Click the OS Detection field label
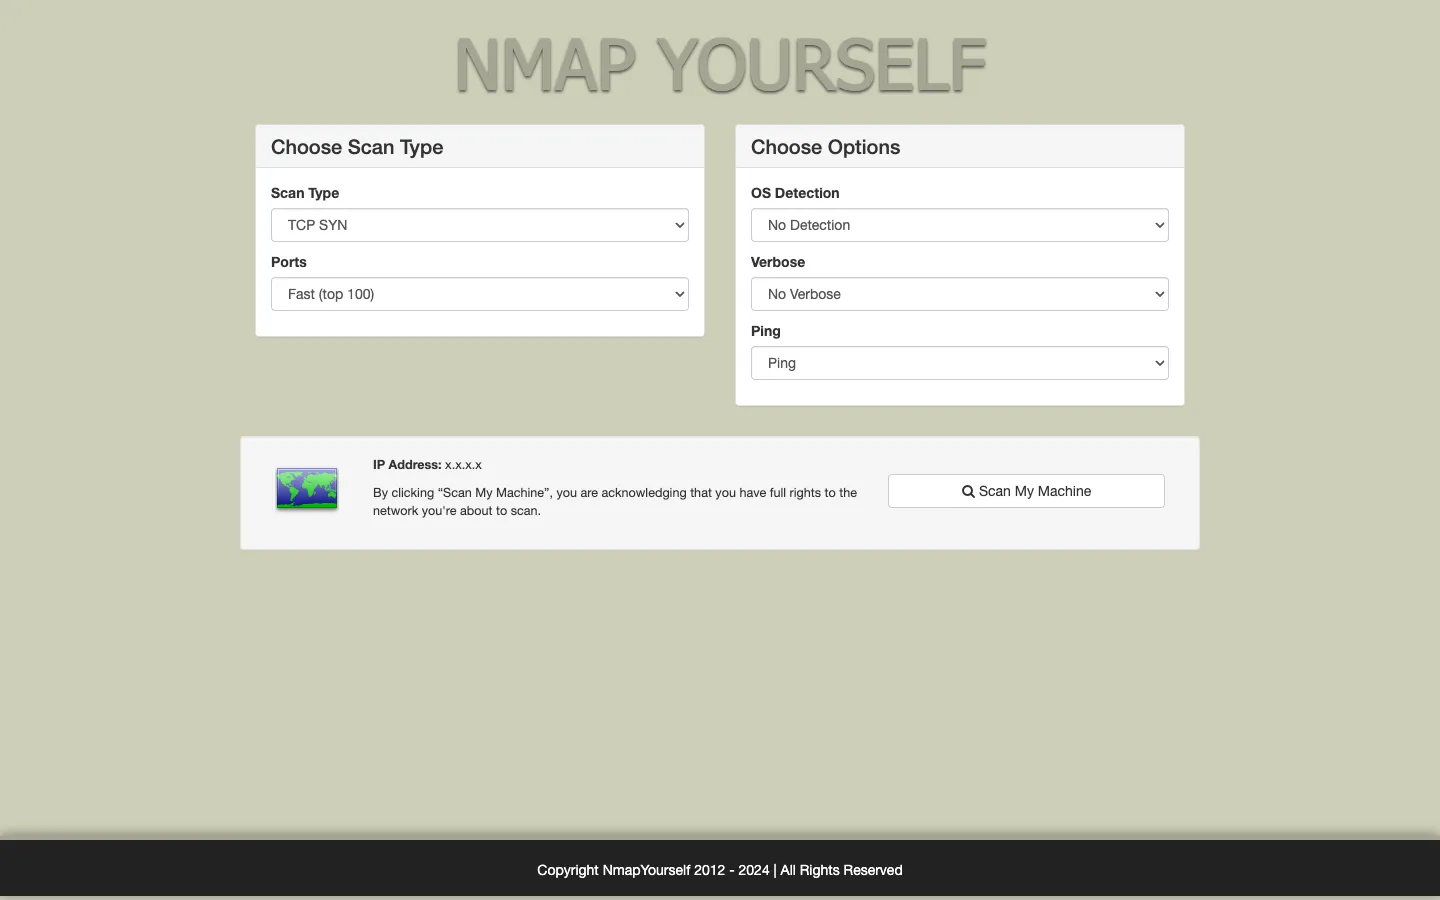The width and height of the screenshot is (1440, 900). click(x=795, y=193)
